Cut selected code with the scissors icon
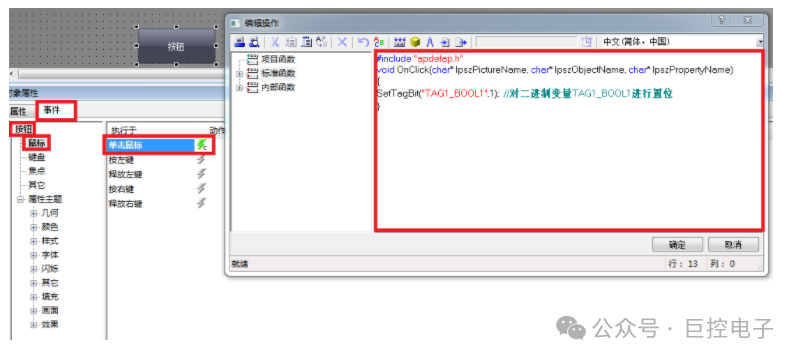This screenshot has width=799, height=360. pos(275,42)
